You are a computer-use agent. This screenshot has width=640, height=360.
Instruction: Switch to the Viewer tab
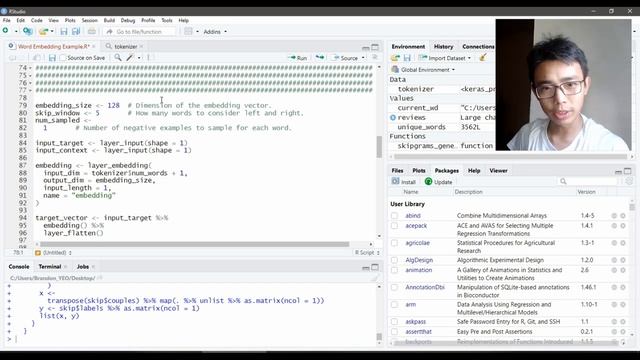(498, 171)
